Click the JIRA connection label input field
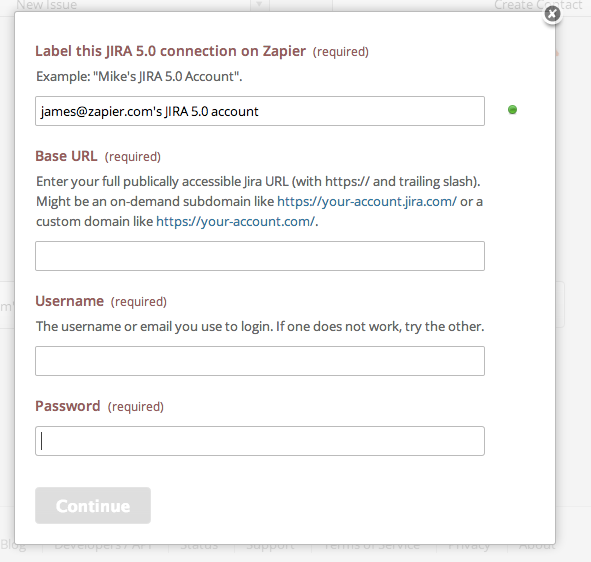This screenshot has height=562, width=591. [x=260, y=111]
